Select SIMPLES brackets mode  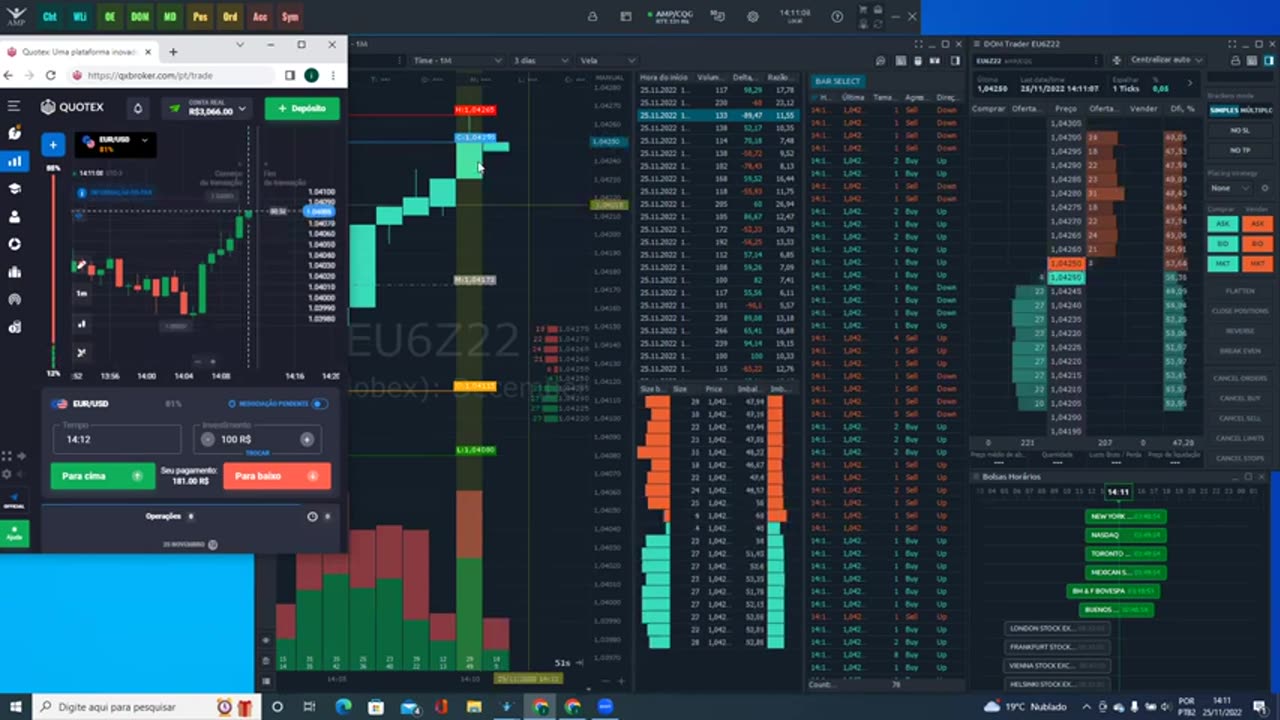point(1224,110)
